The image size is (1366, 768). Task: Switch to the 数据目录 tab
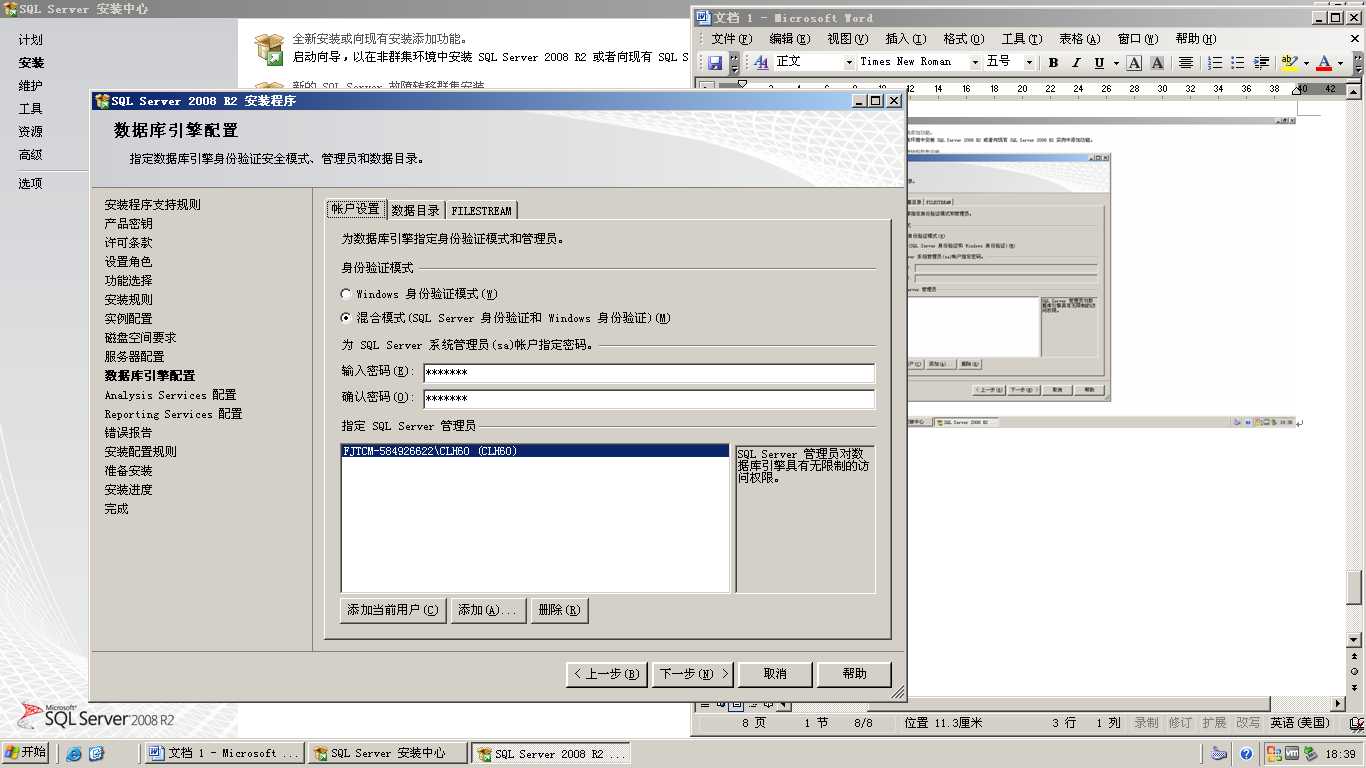[x=415, y=210]
